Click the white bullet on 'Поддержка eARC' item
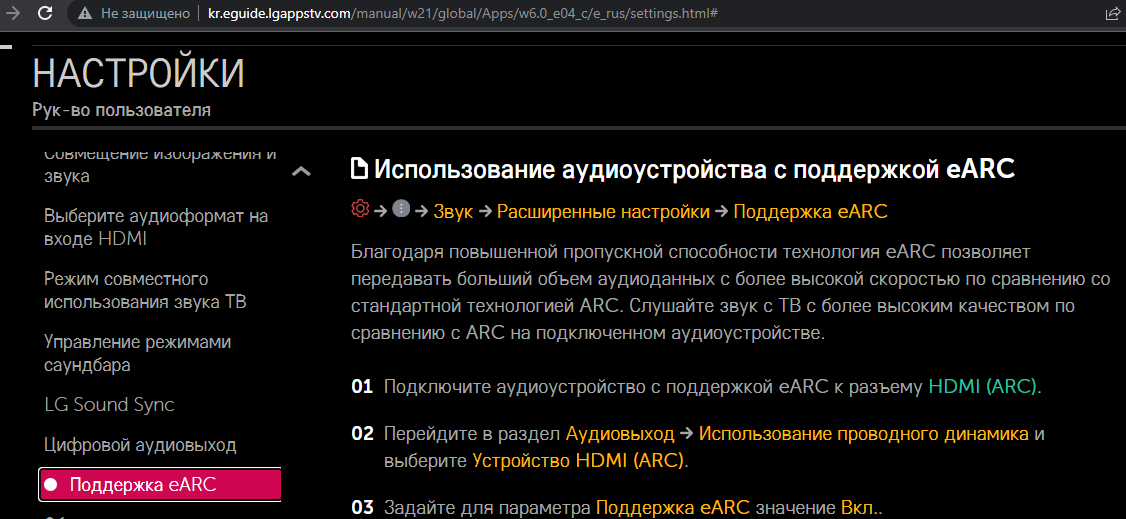Image resolution: width=1126 pixels, height=519 pixels. click(51, 485)
